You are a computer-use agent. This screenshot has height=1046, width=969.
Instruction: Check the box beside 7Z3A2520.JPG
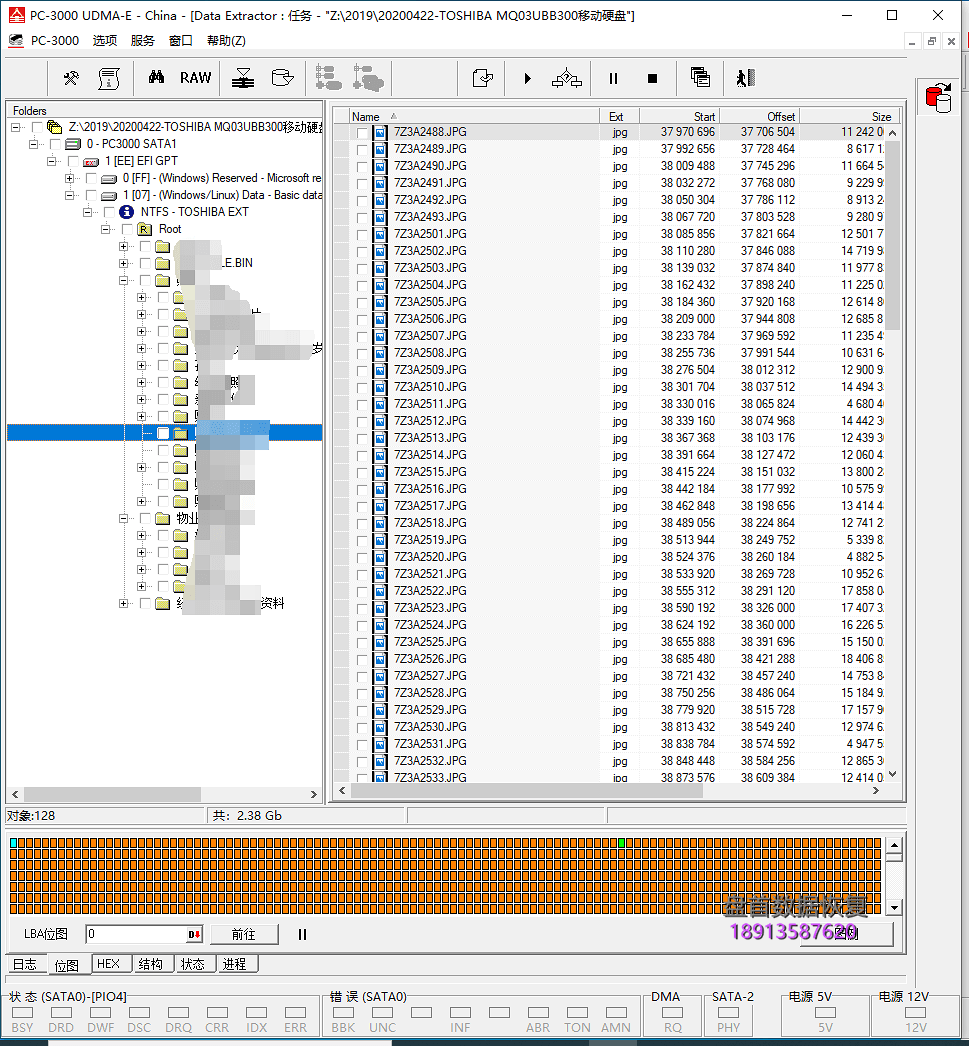coord(361,557)
